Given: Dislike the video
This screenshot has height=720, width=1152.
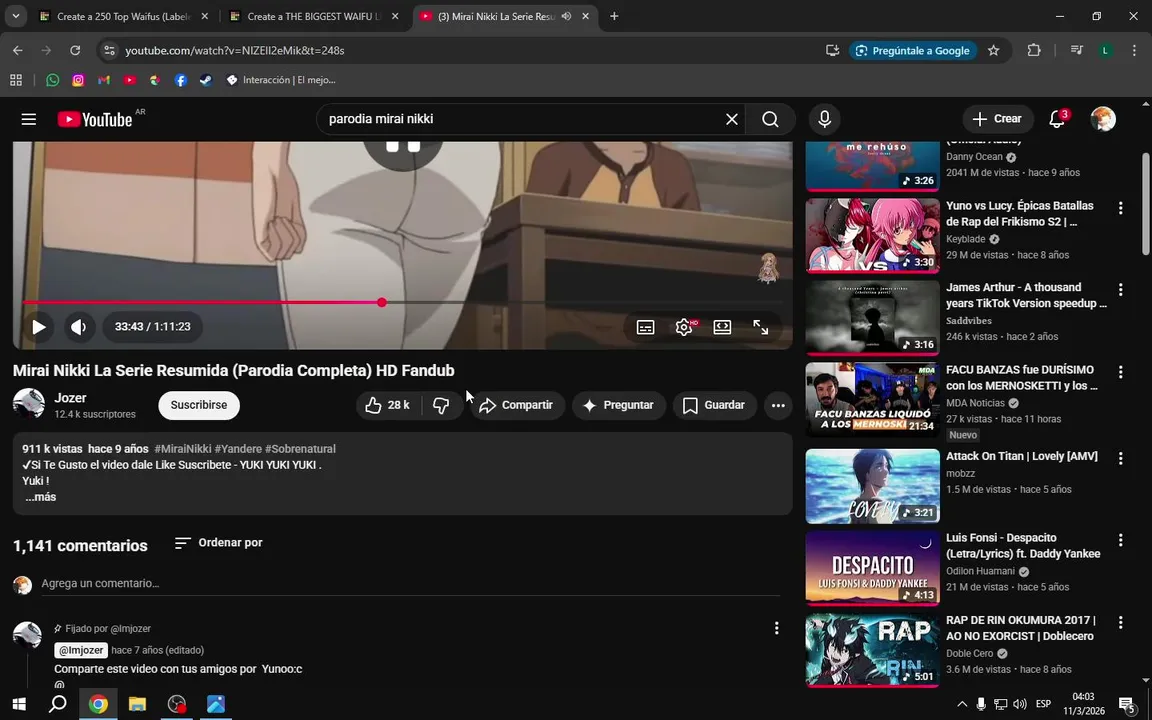Looking at the screenshot, I should 441,405.
